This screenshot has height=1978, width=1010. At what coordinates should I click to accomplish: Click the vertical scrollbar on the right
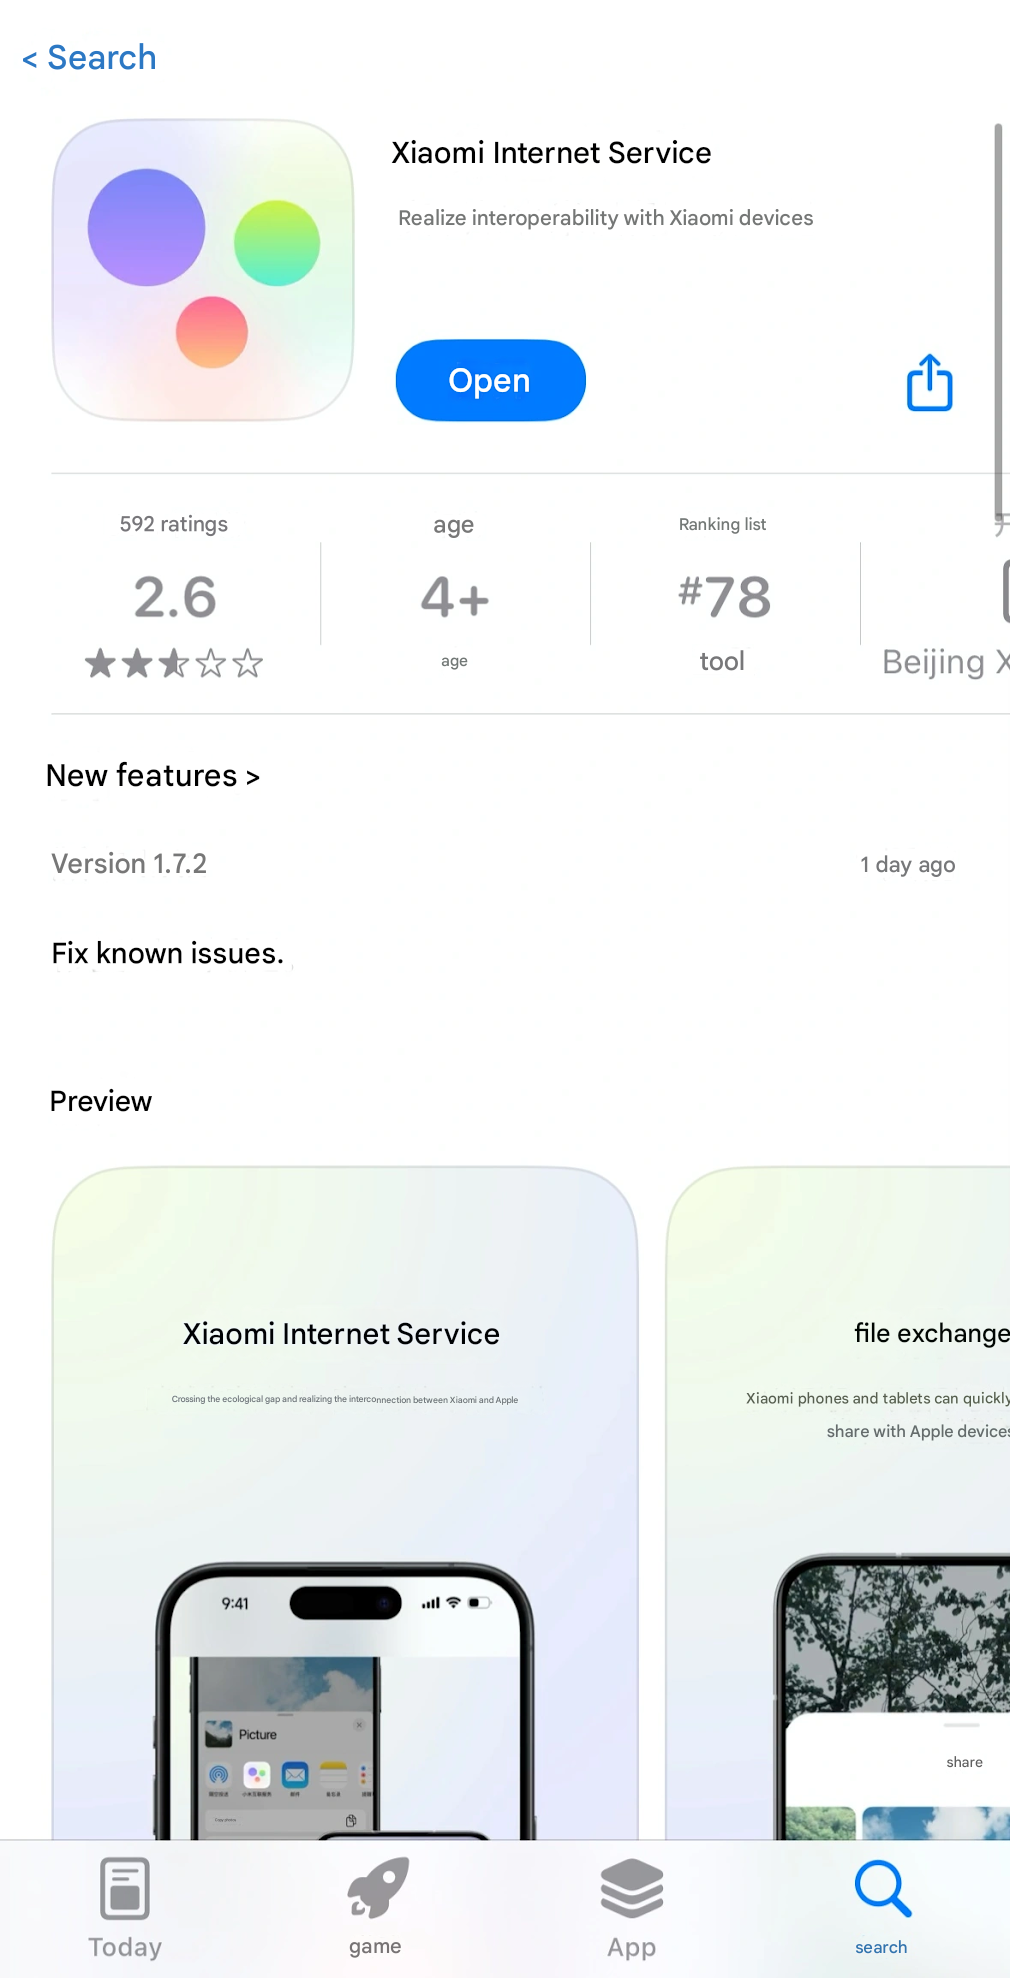997,320
